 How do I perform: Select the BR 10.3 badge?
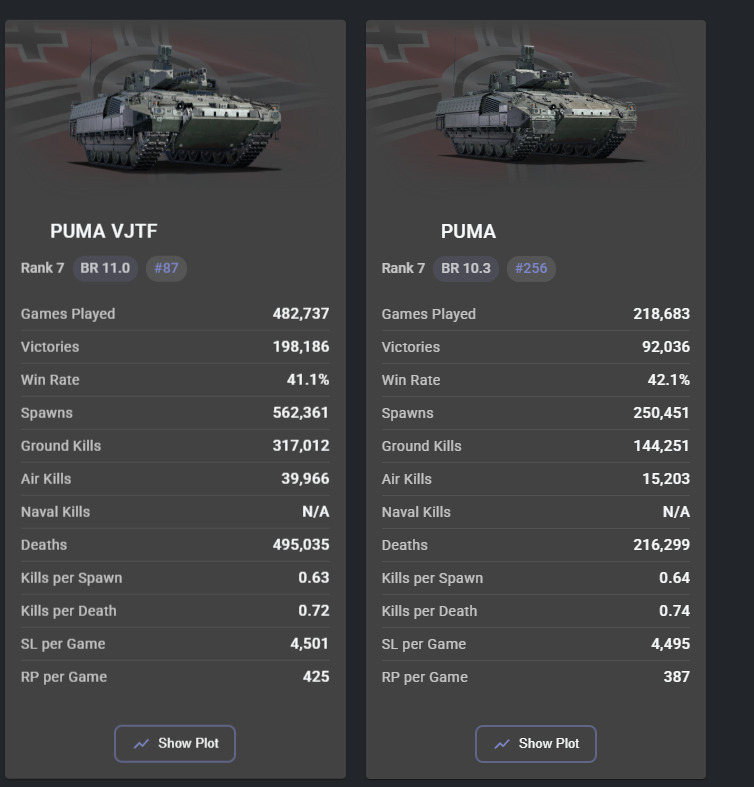tap(465, 268)
